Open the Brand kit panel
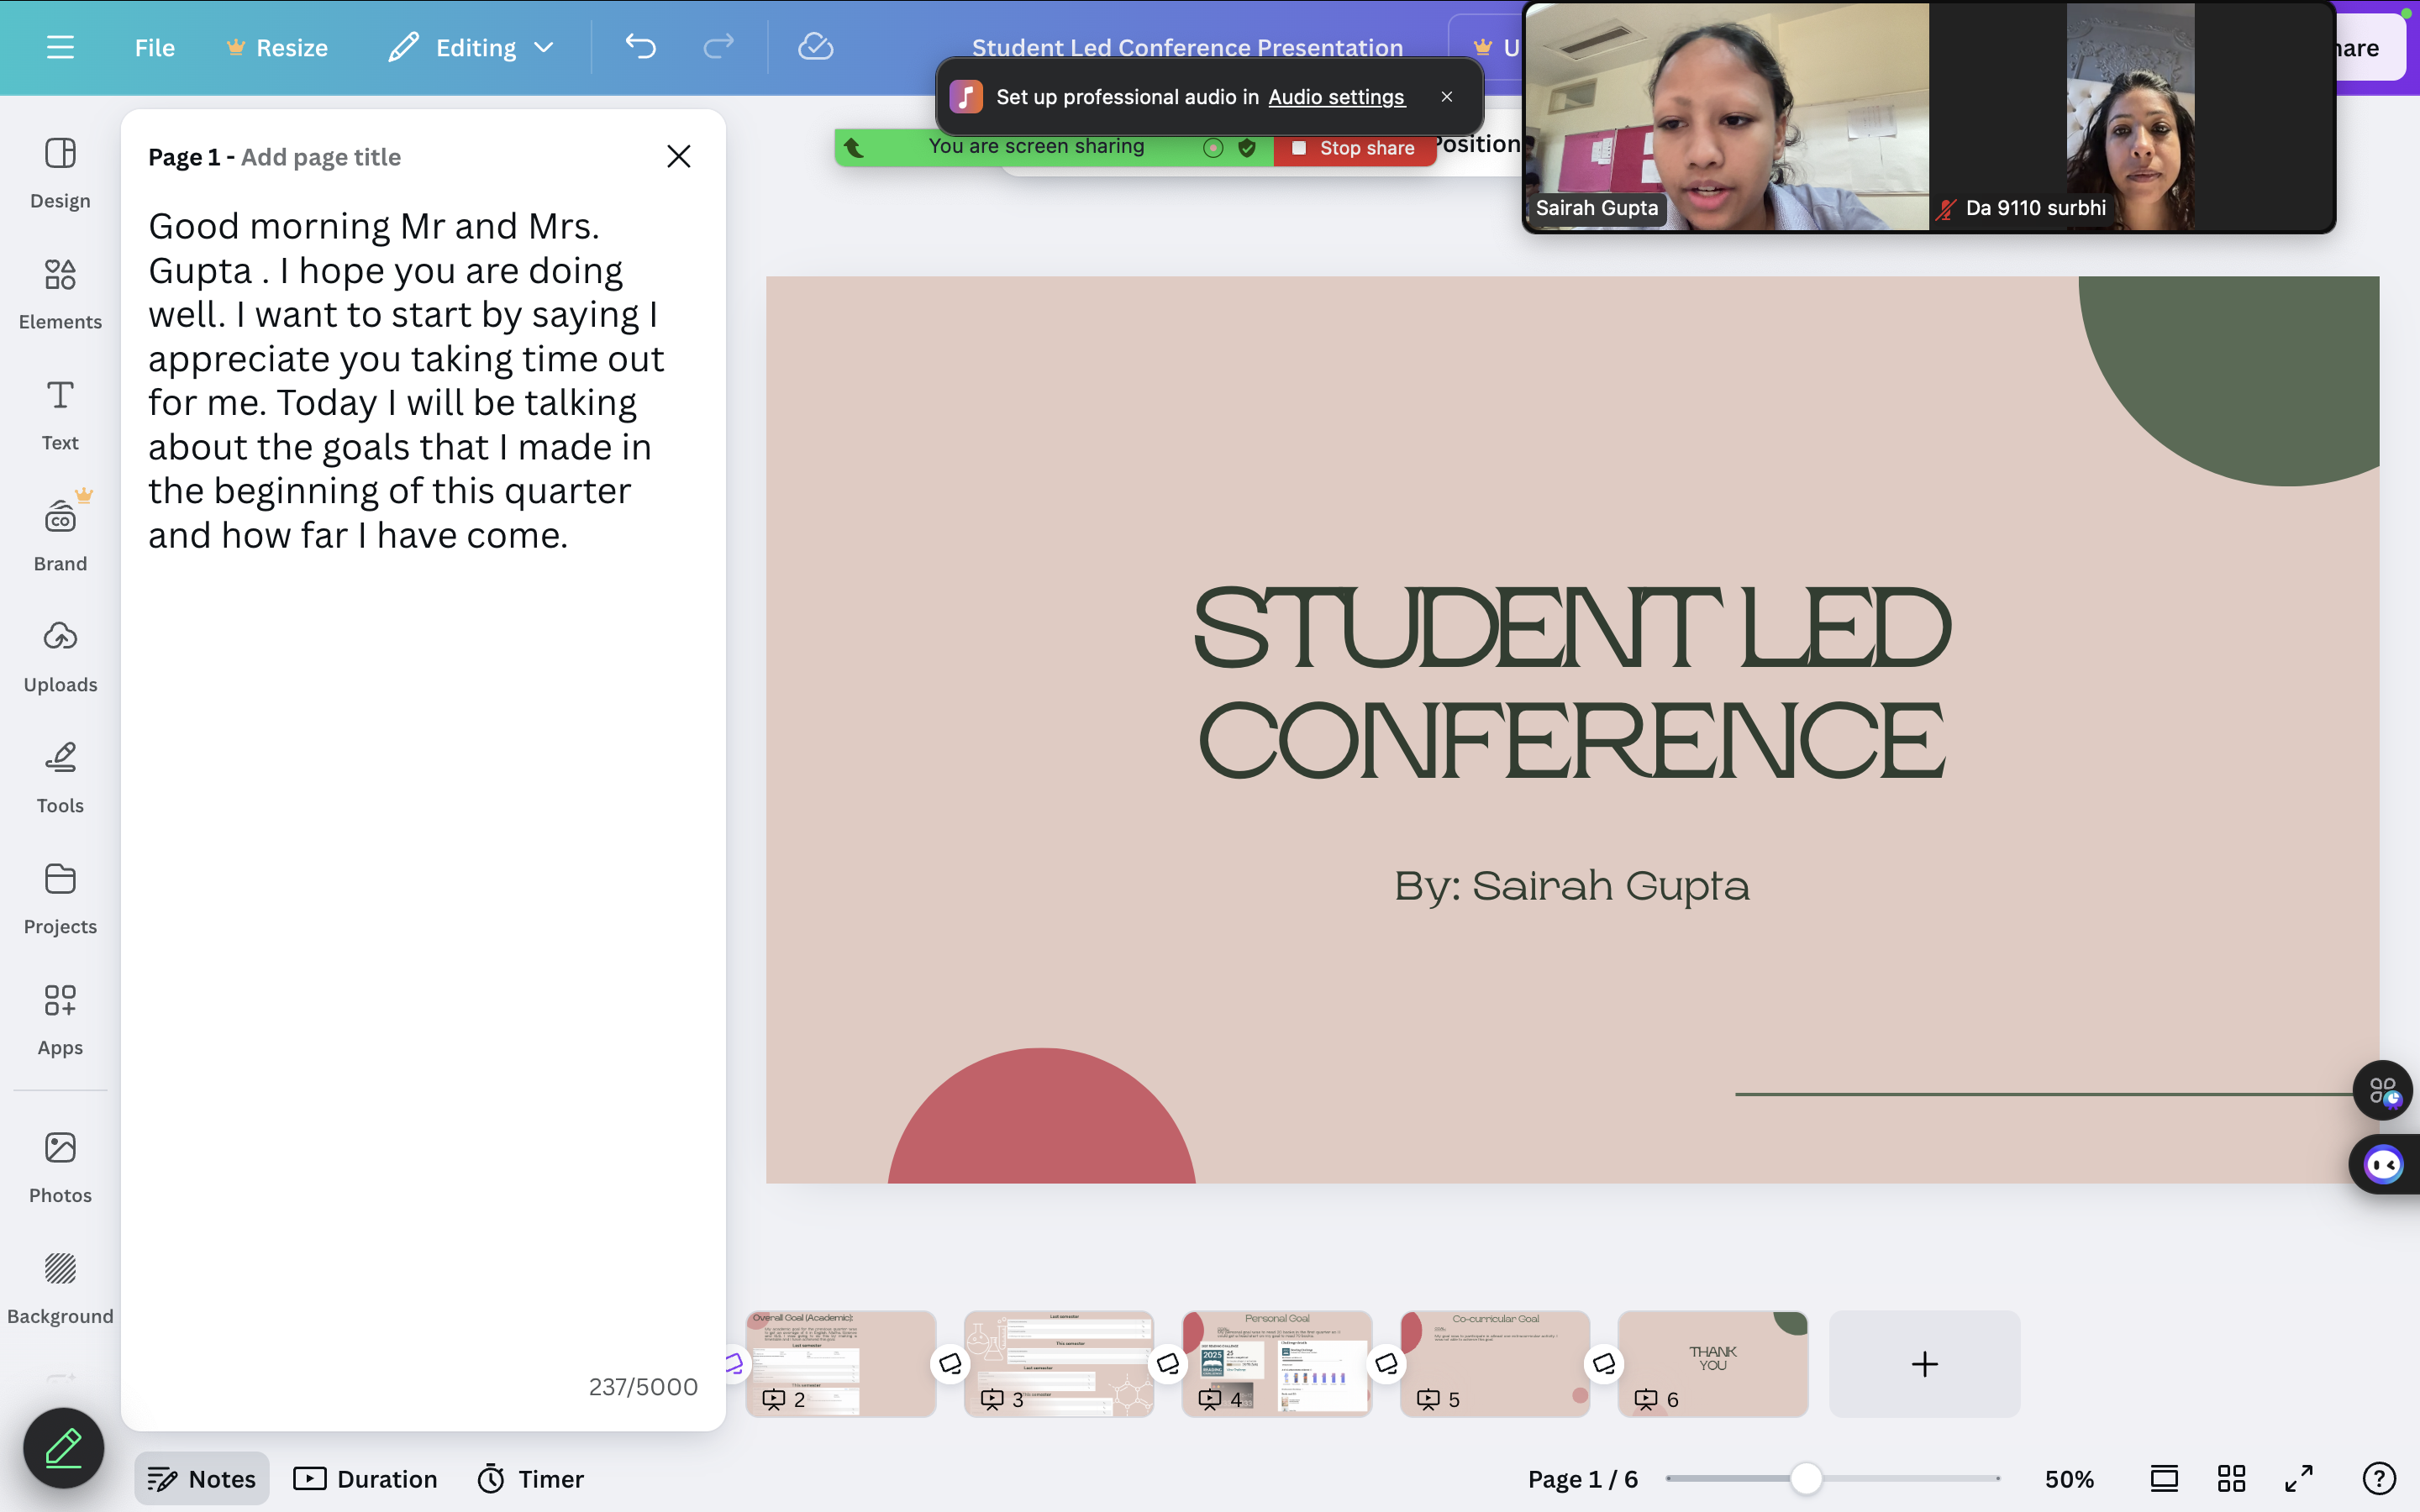The width and height of the screenshot is (2420, 1512). pos(60,534)
